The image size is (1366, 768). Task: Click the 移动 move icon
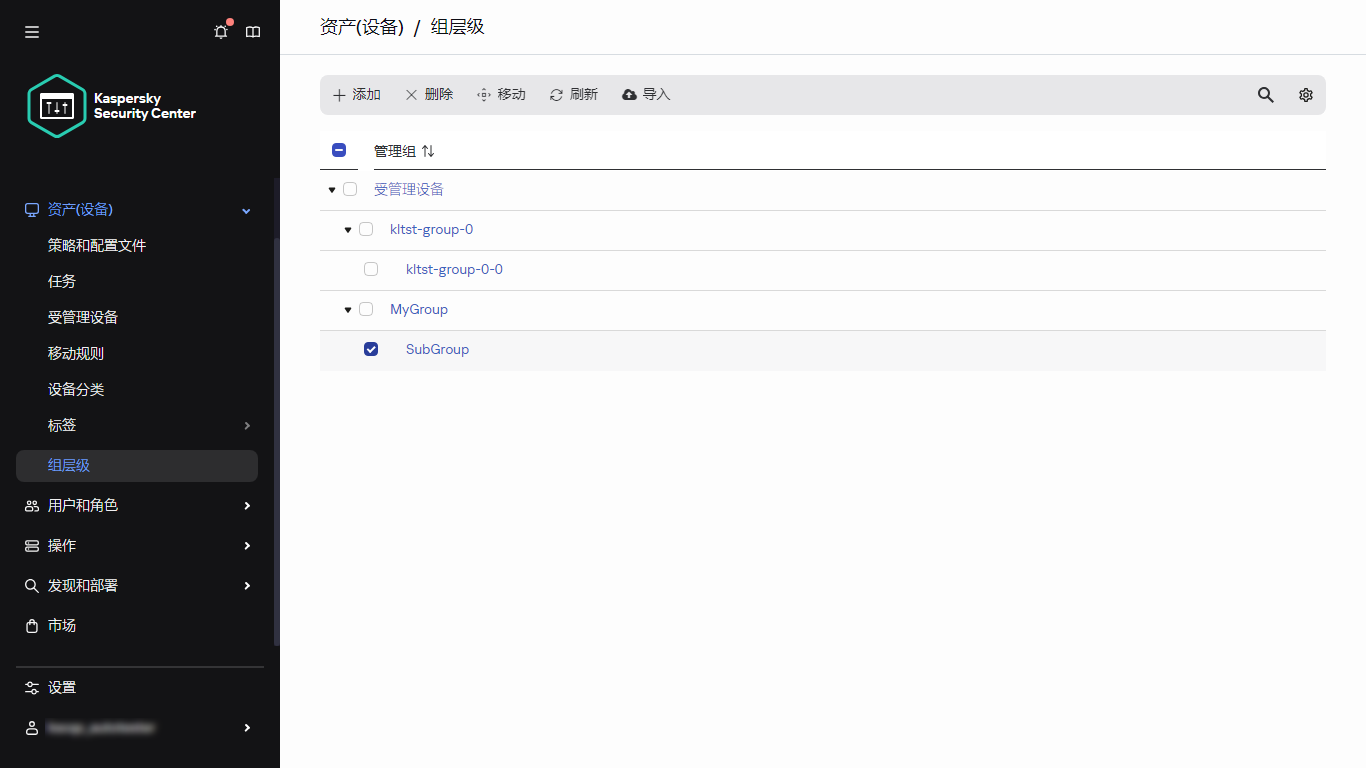pyautogui.click(x=500, y=94)
